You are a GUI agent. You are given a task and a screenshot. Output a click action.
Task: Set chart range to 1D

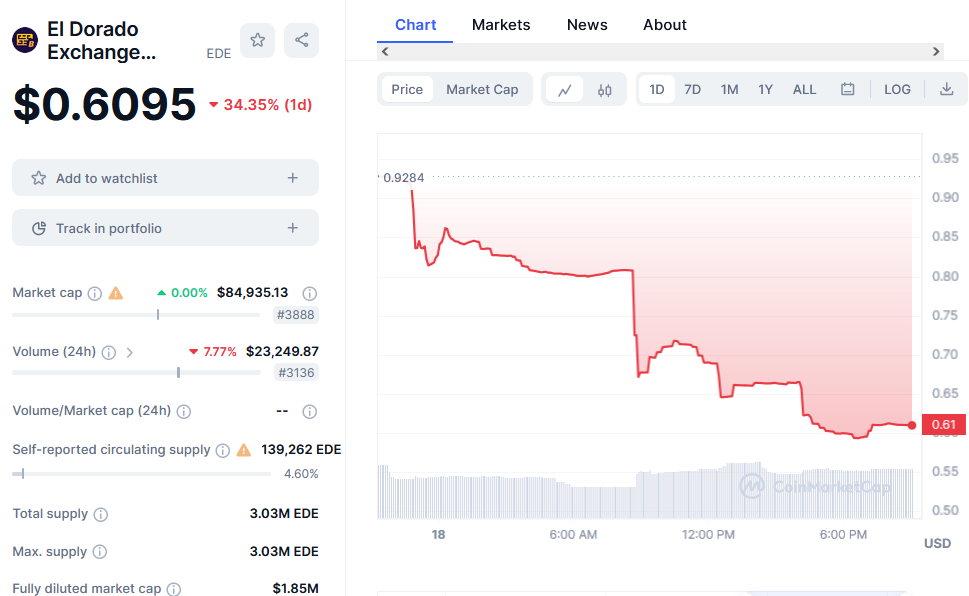click(656, 90)
